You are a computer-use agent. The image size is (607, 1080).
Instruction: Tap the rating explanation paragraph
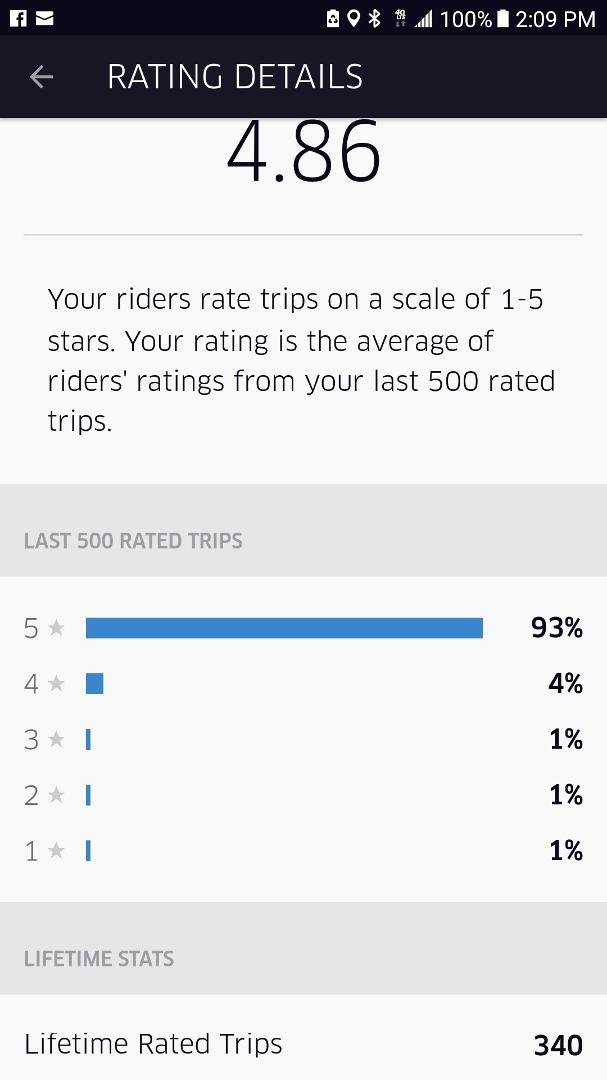click(301, 360)
